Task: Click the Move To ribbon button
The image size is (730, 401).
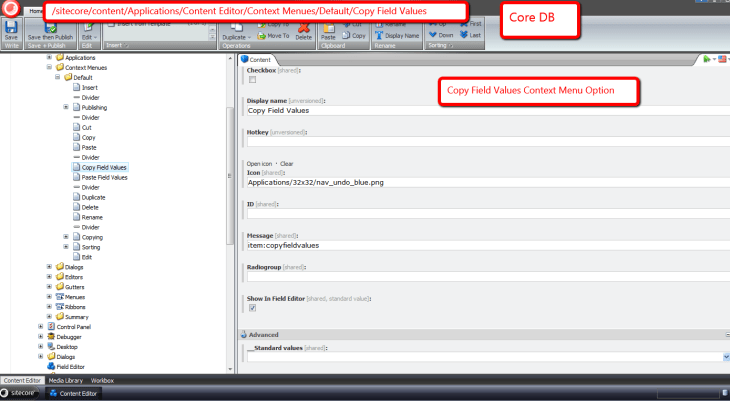Action: (273, 35)
